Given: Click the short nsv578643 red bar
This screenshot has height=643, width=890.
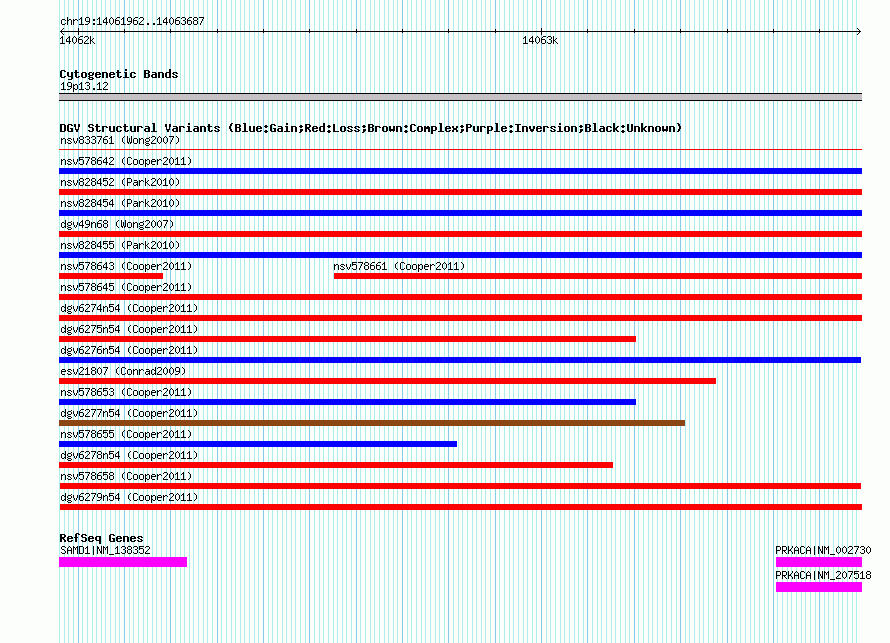Looking at the screenshot, I should 111,276.
